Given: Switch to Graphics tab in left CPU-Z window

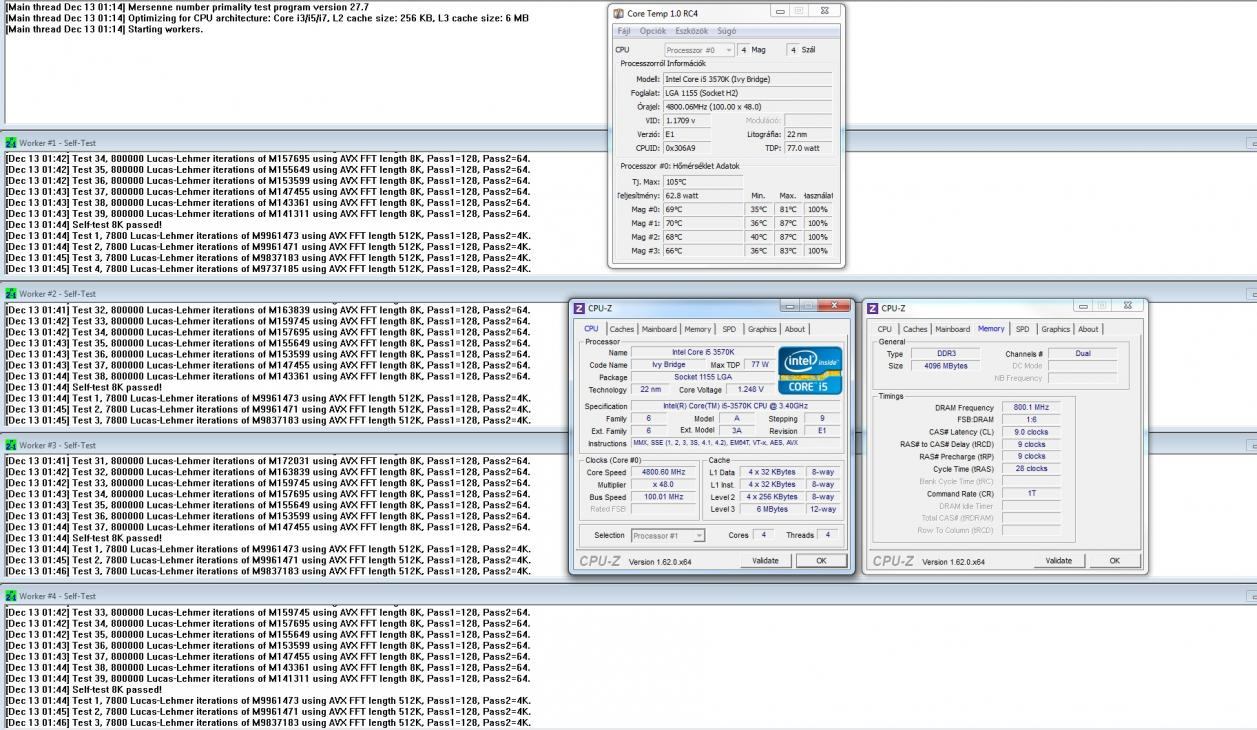Looking at the screenshot, I should [x=762, y=329].
